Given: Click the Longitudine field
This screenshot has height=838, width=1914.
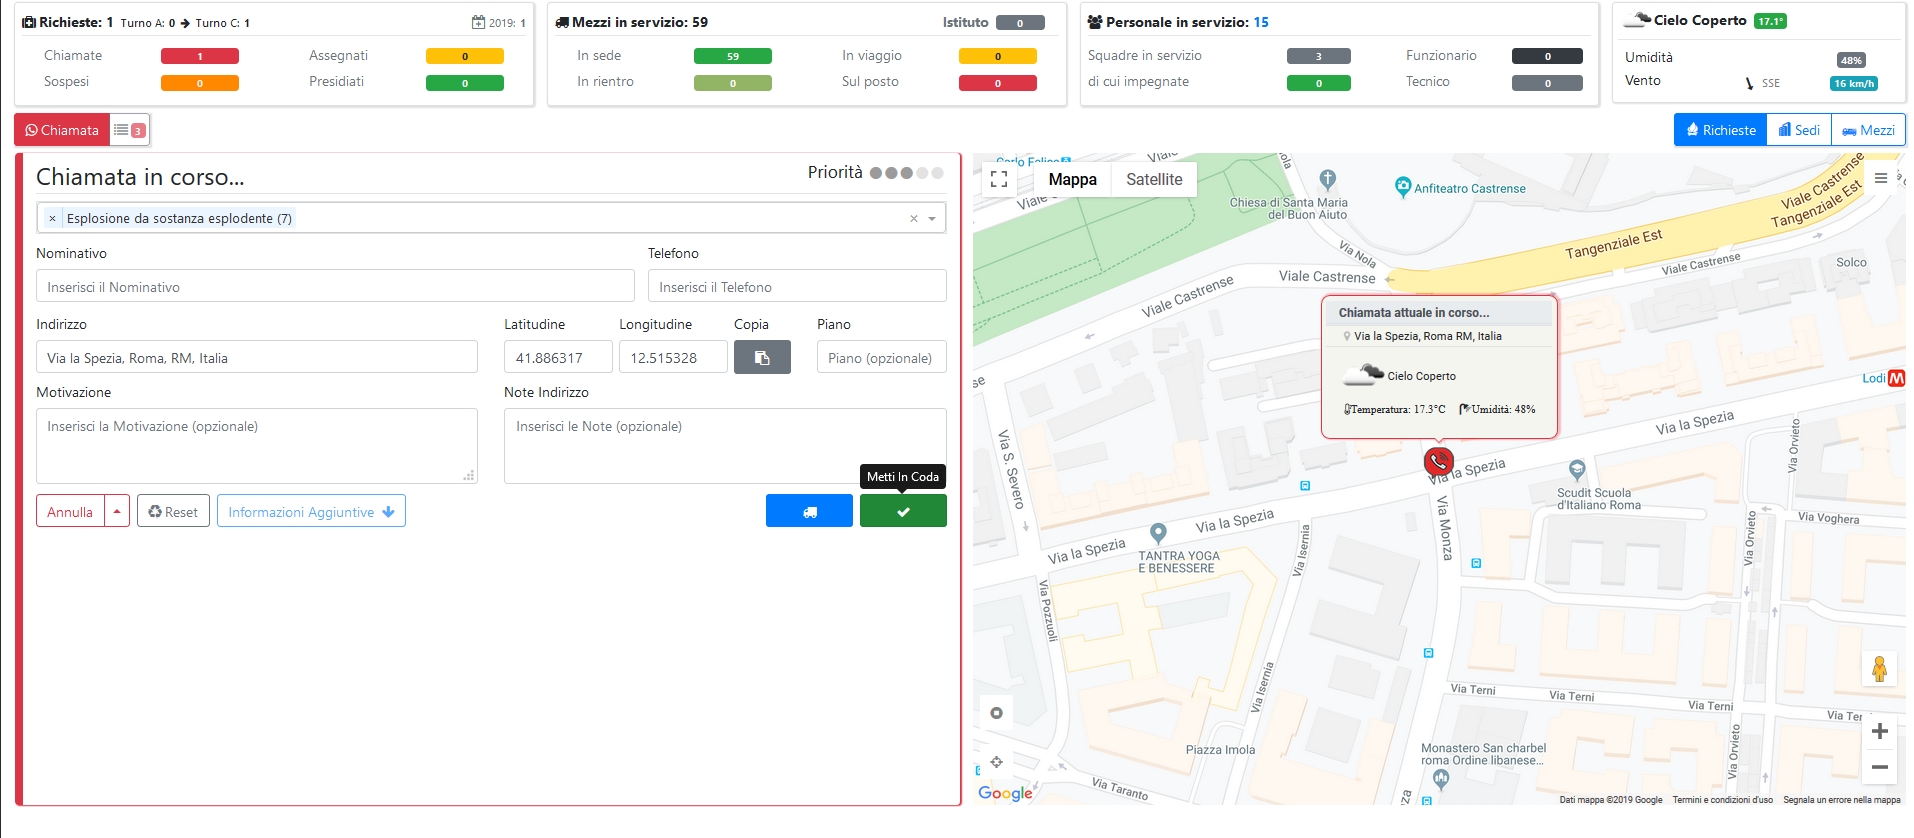Looking at the screenshot, I should coord(673,357).
